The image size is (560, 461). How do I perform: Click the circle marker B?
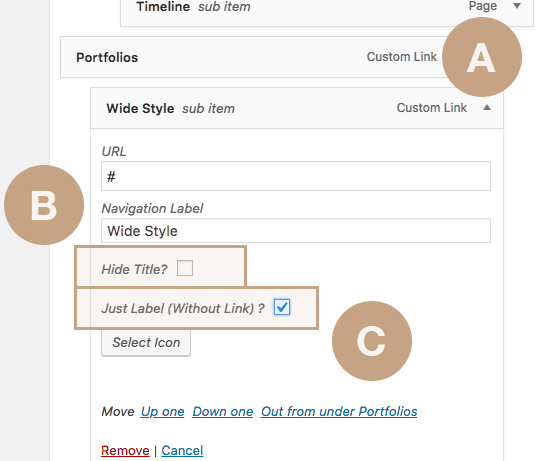[x=44, y=205]
